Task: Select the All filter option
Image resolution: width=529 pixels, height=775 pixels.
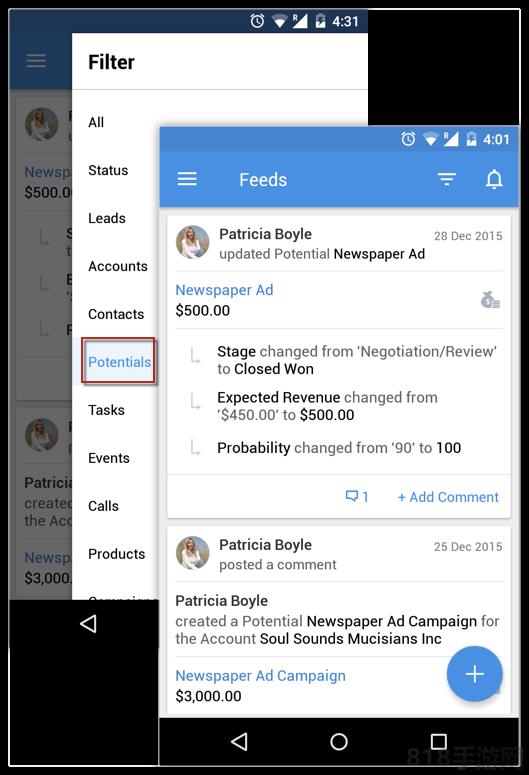Action: tap(96, 122)
